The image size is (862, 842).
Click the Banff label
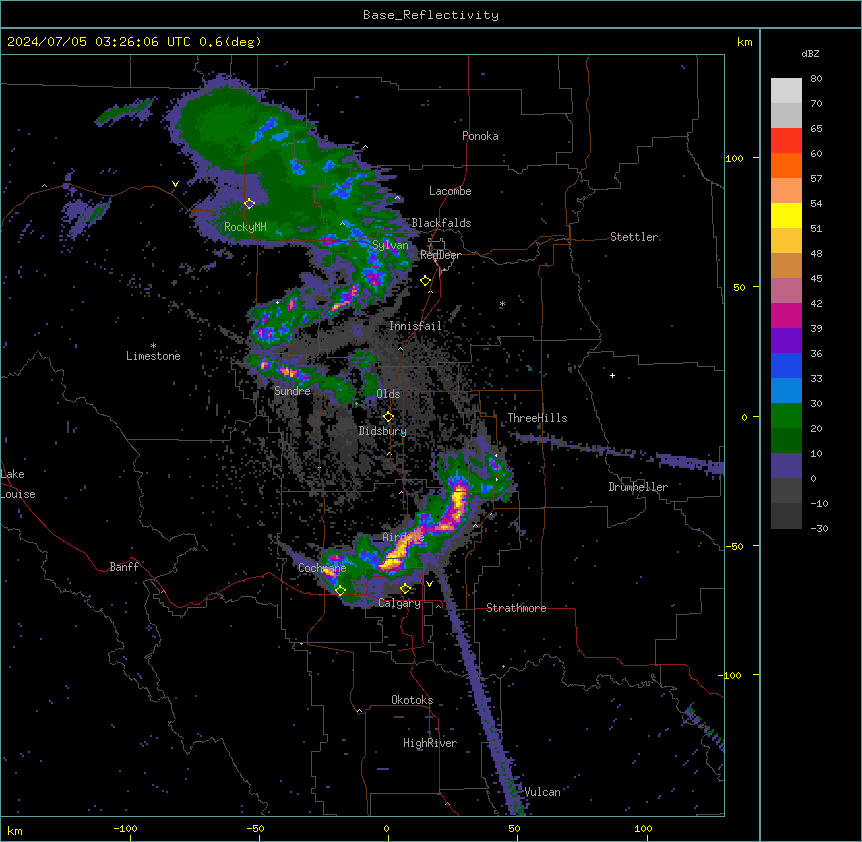coord(124,567)
